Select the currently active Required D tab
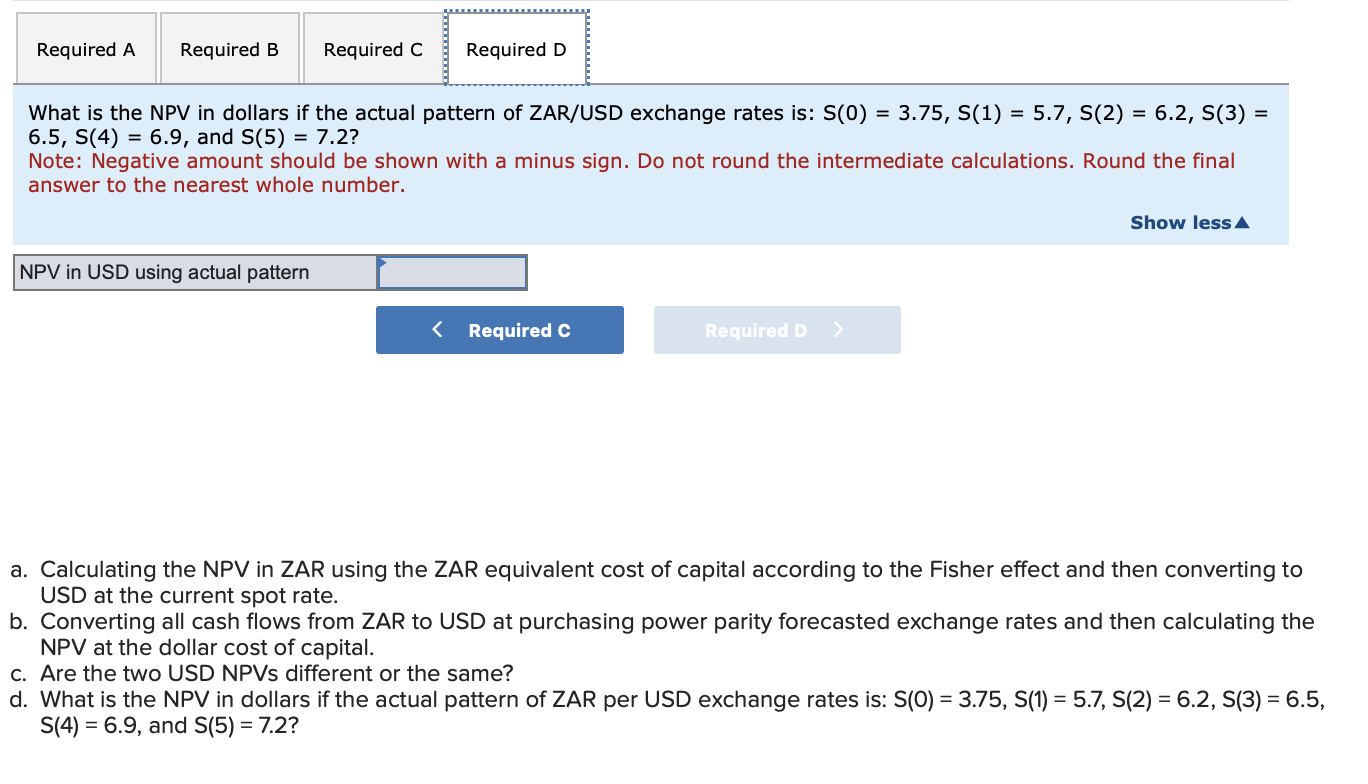Image resolution: width=1368 pixels, height=784 pixels. [x=515, y=48]
